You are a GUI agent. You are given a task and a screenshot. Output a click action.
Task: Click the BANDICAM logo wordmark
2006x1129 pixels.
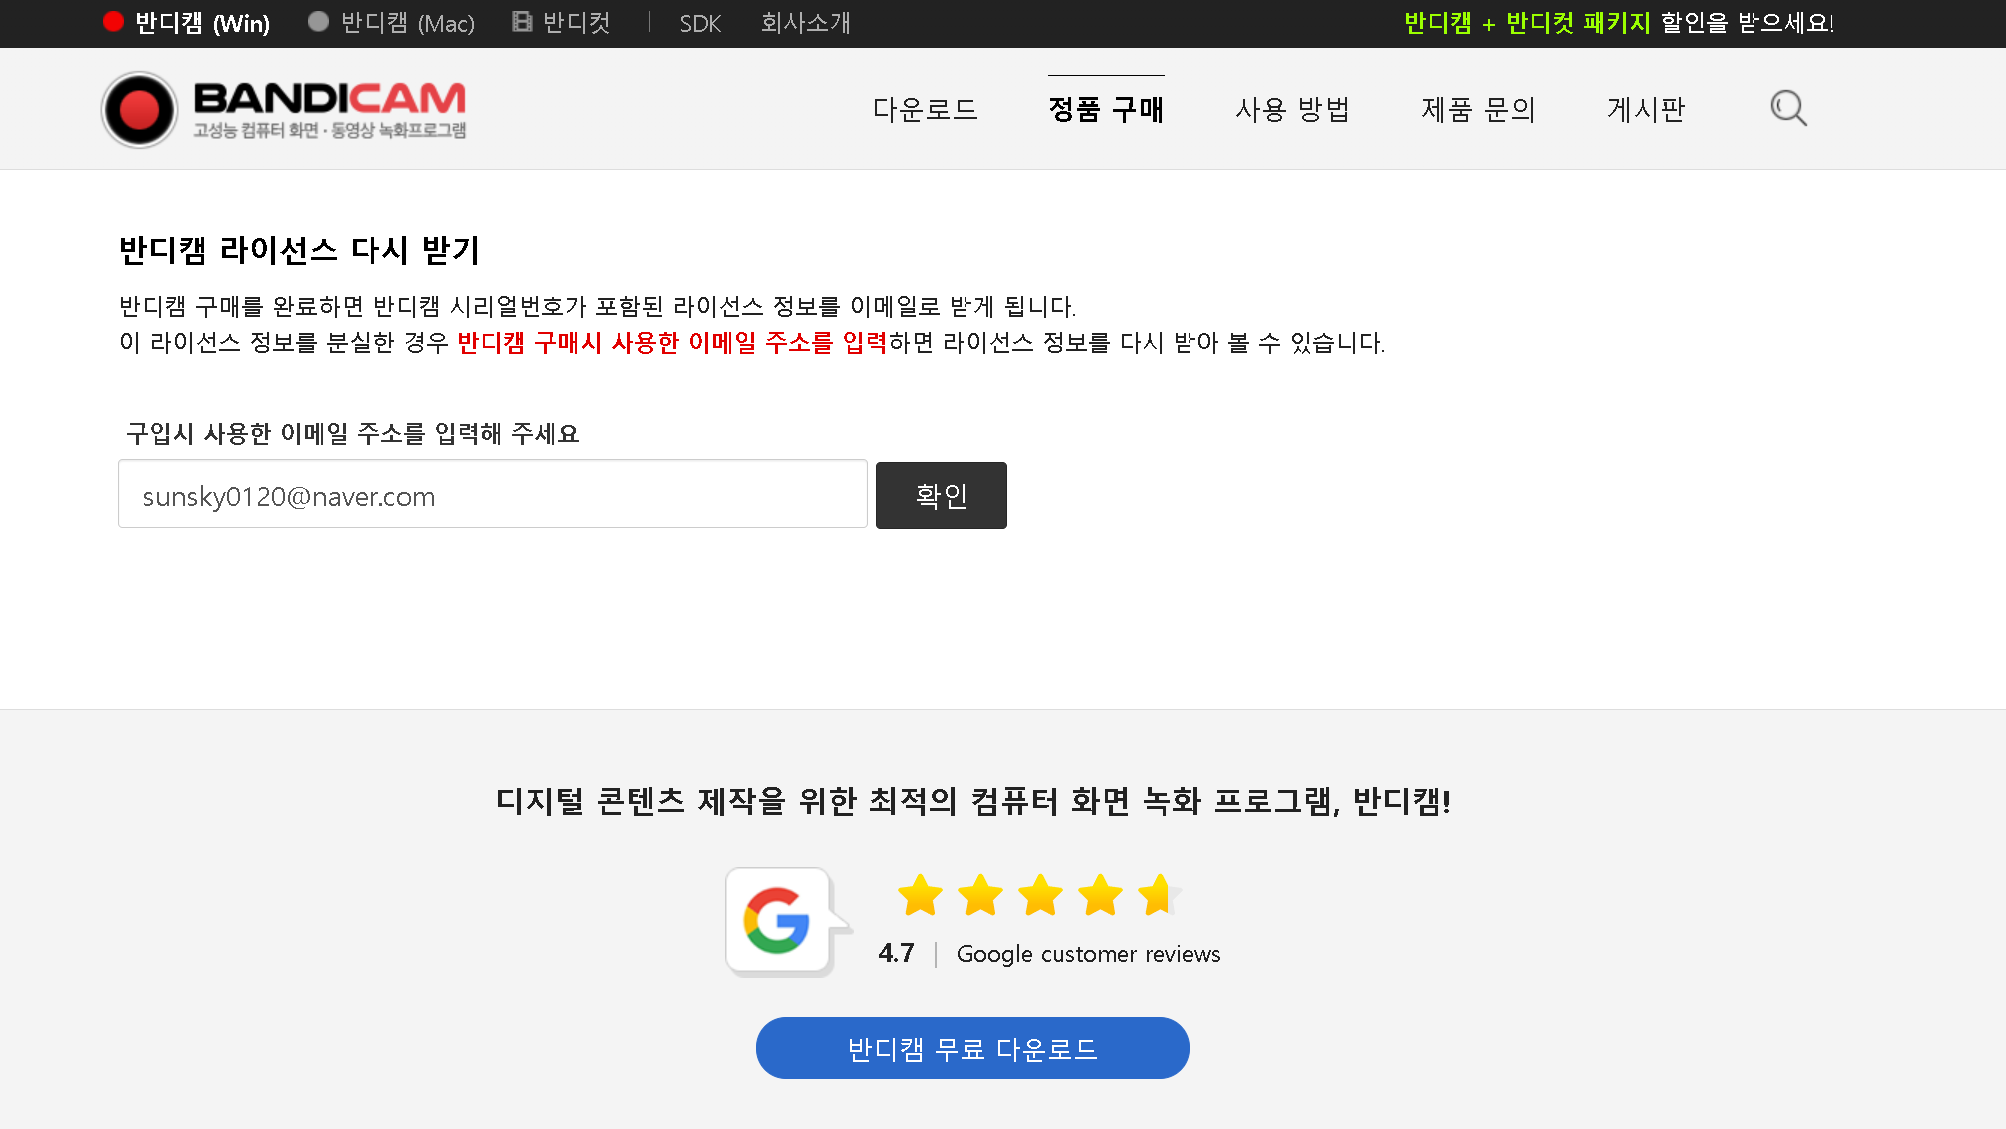329,98
